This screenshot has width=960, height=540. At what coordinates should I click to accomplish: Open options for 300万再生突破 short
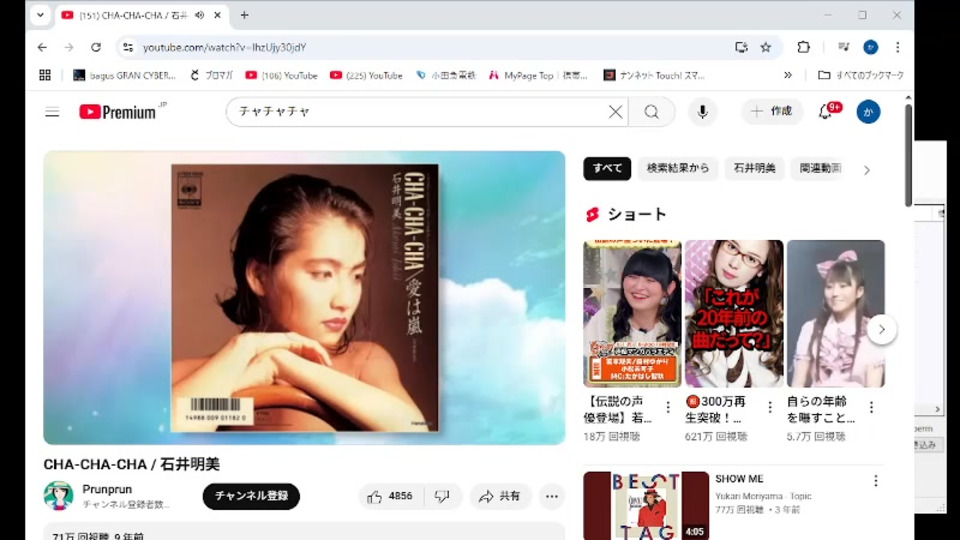(770, 407)
